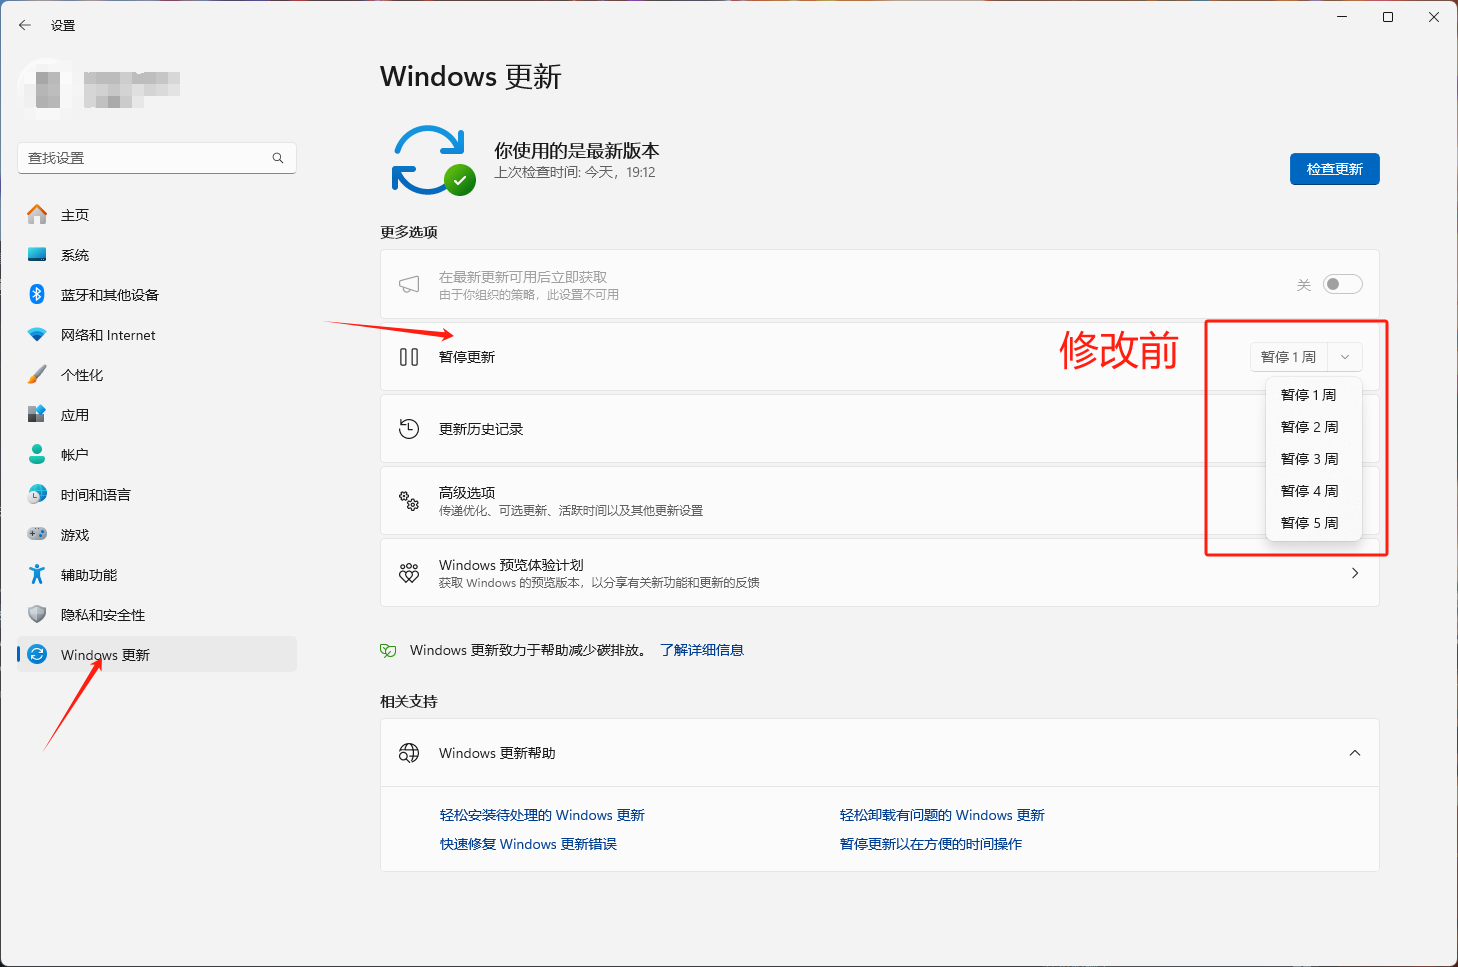
Task: Maximize the Settings window
Action: tap(1388, 17)
